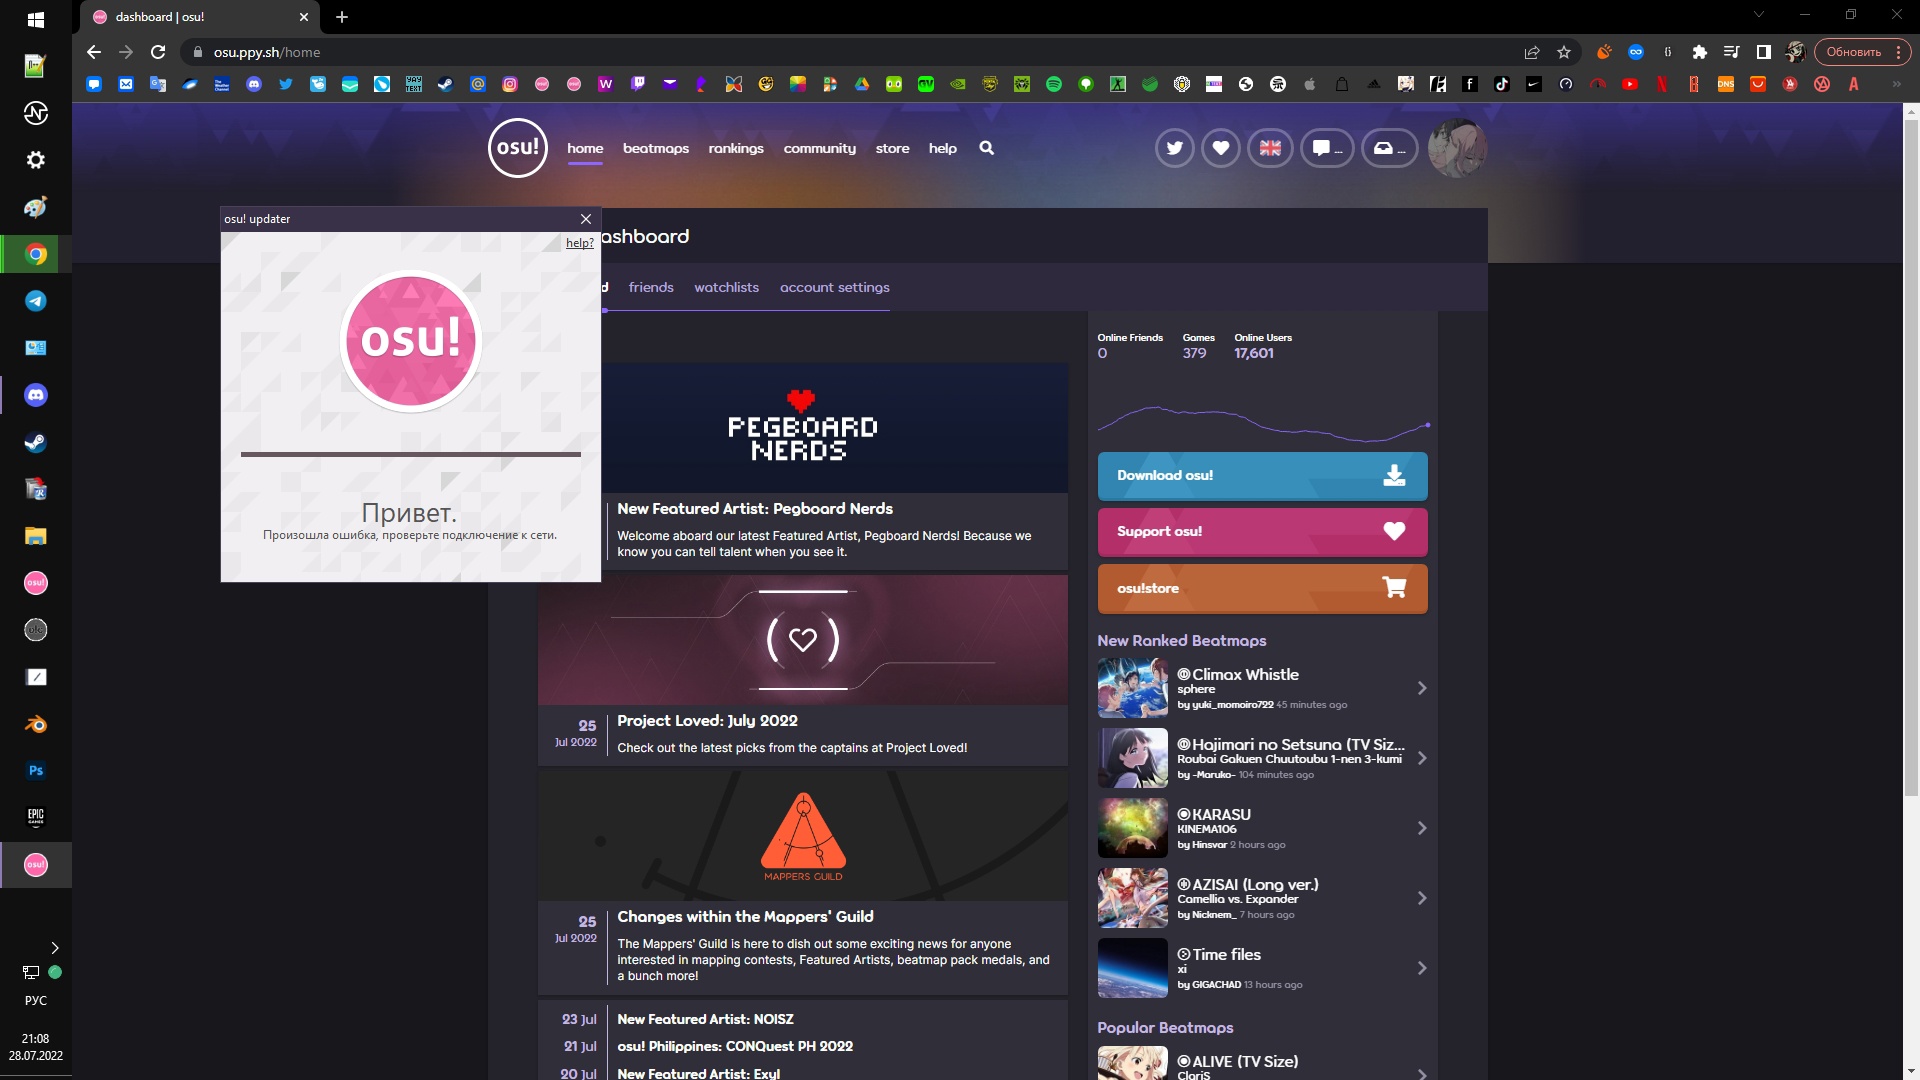Viewport: 1920px width, 1080px height.
Task: Open Changes within the Mappers' Guild article
Action: tap(745, 917)
